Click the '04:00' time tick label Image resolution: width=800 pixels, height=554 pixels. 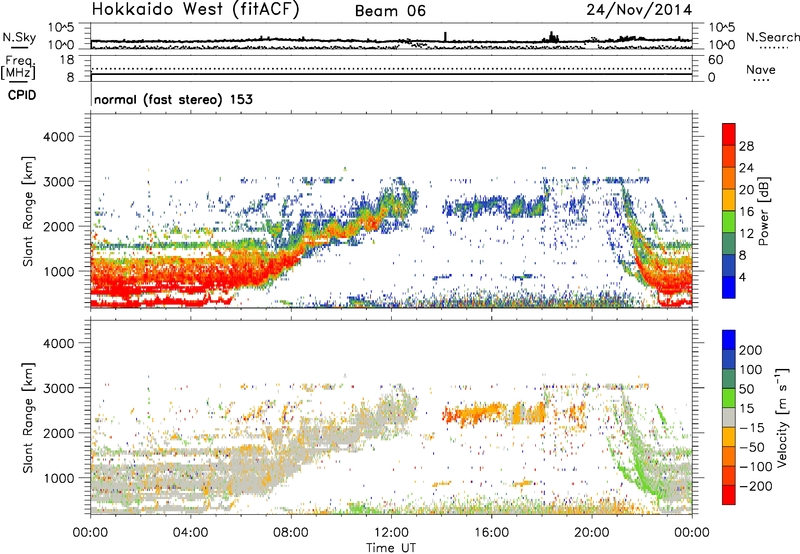coord(190,533)
